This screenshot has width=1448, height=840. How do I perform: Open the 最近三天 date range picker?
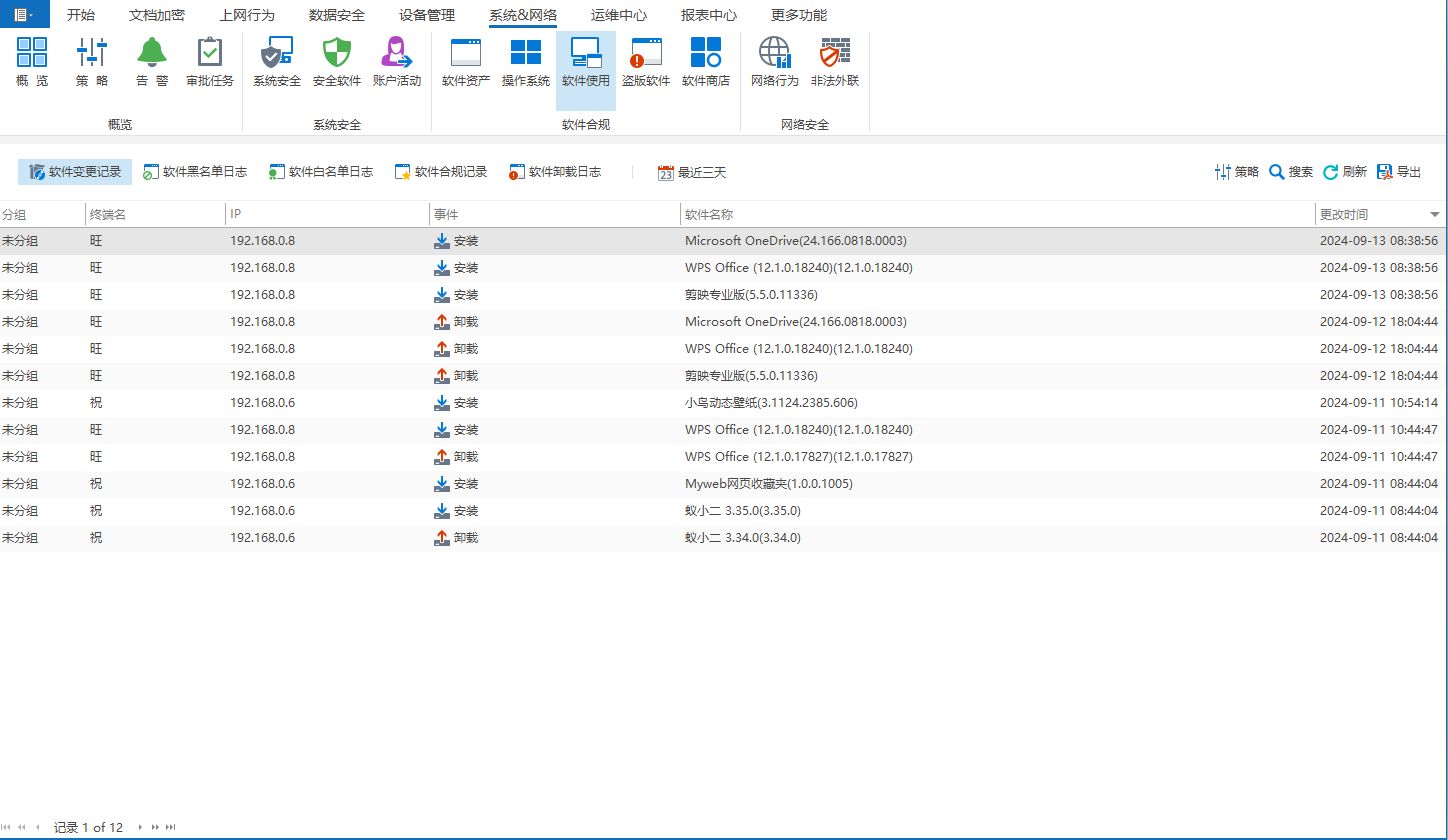coord(692,172)
